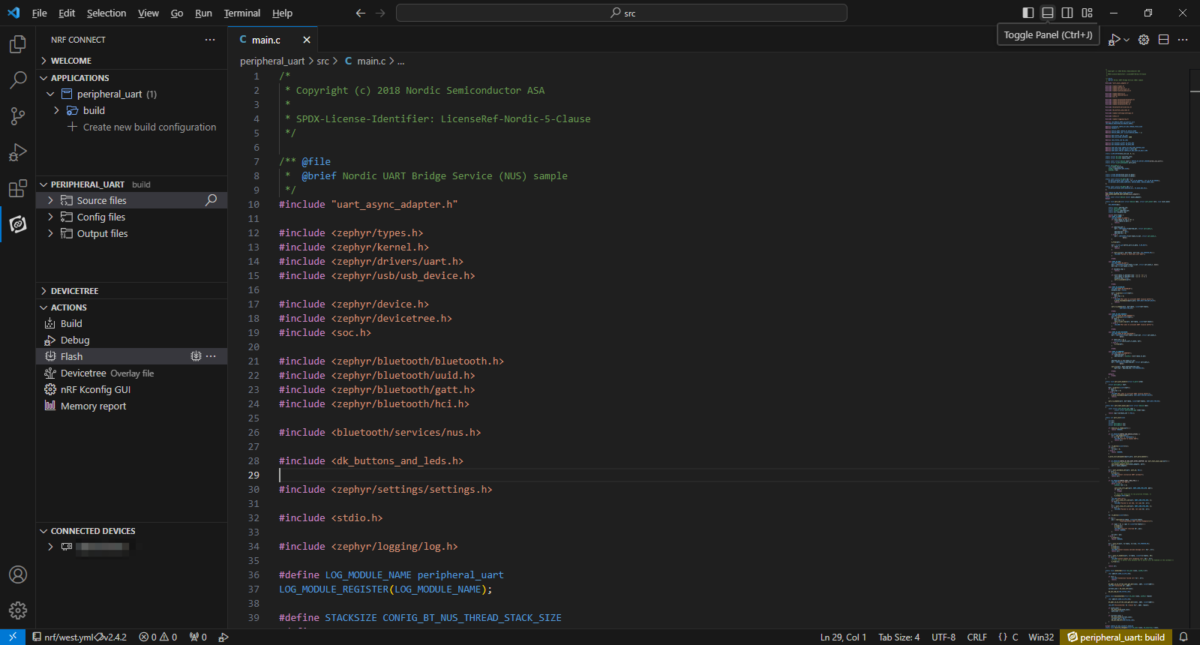Open the Run and Debug view
The image size is (1200, 645).
point(17,152)
